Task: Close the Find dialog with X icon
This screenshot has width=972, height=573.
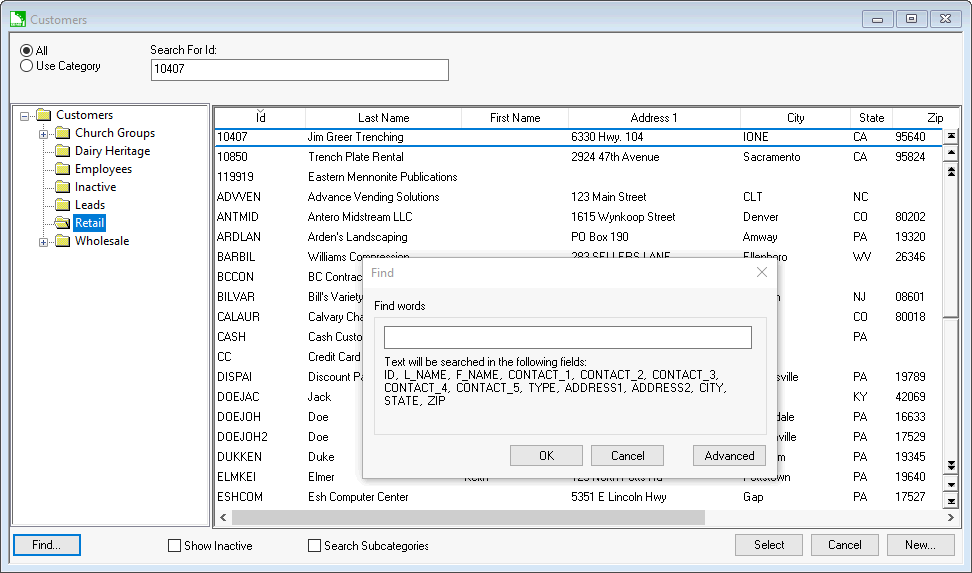Action: click(762, 272)
